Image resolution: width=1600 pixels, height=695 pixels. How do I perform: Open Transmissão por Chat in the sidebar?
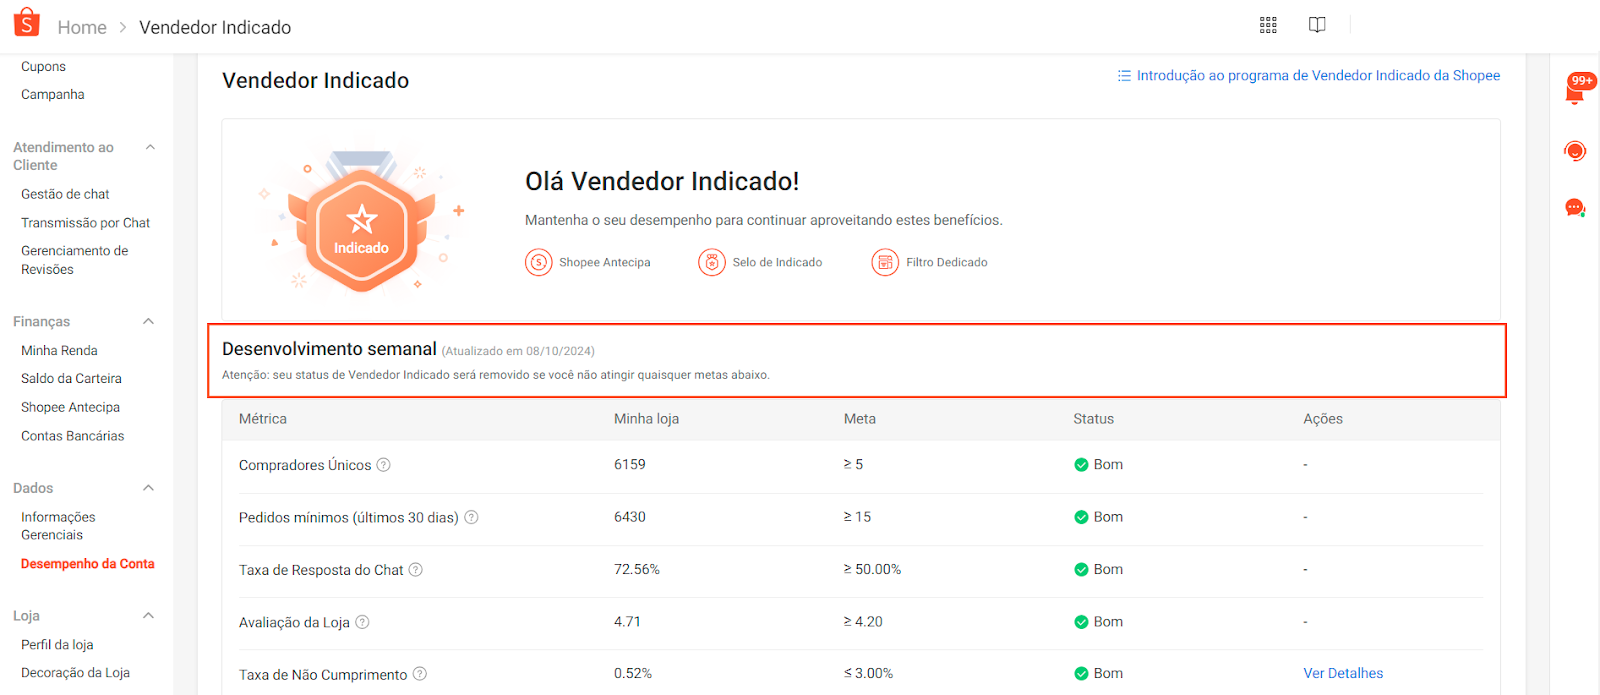pos(85,223)
